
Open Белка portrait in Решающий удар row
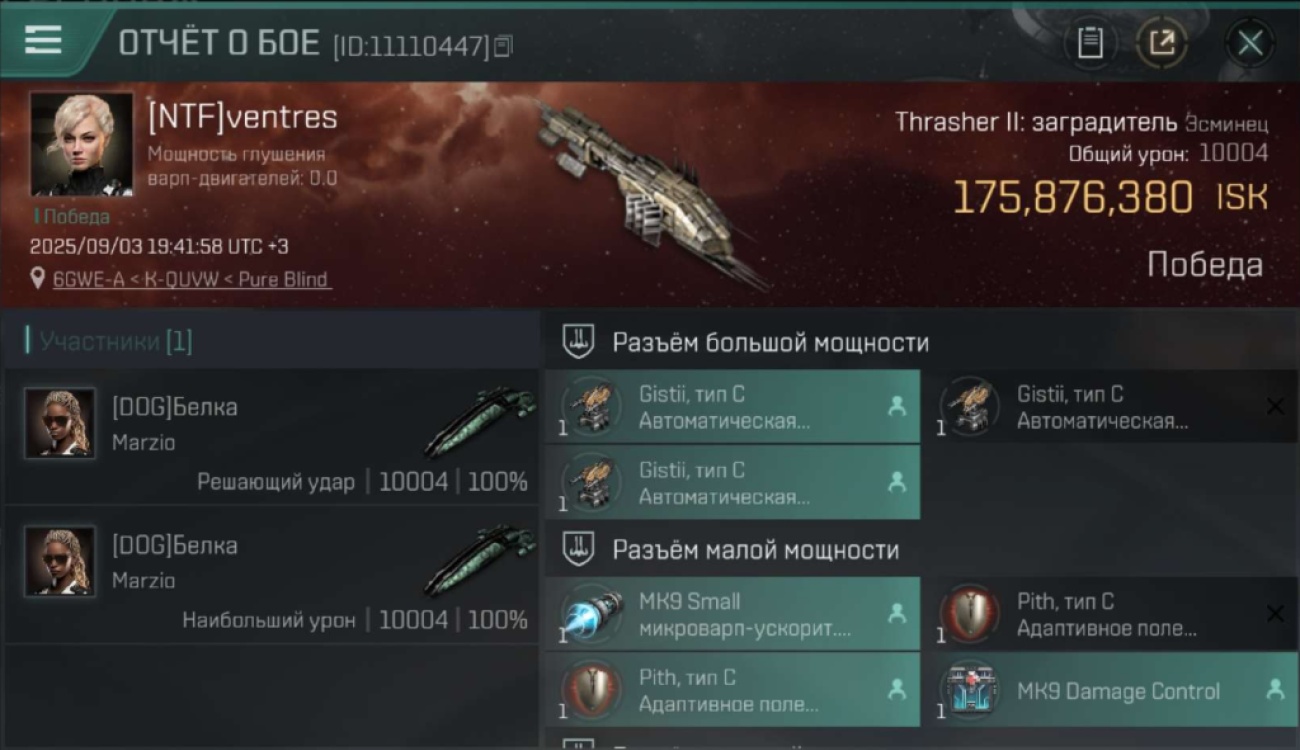pyautogui.click(x=59, y=423)
